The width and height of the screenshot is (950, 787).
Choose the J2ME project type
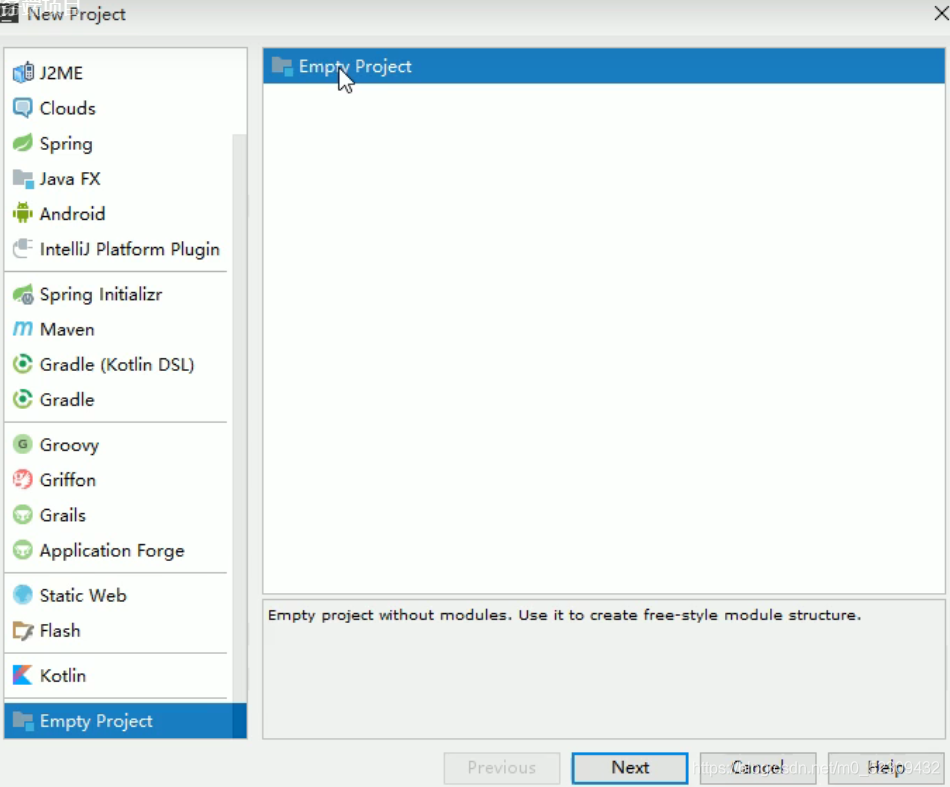(x=118, y=73)
